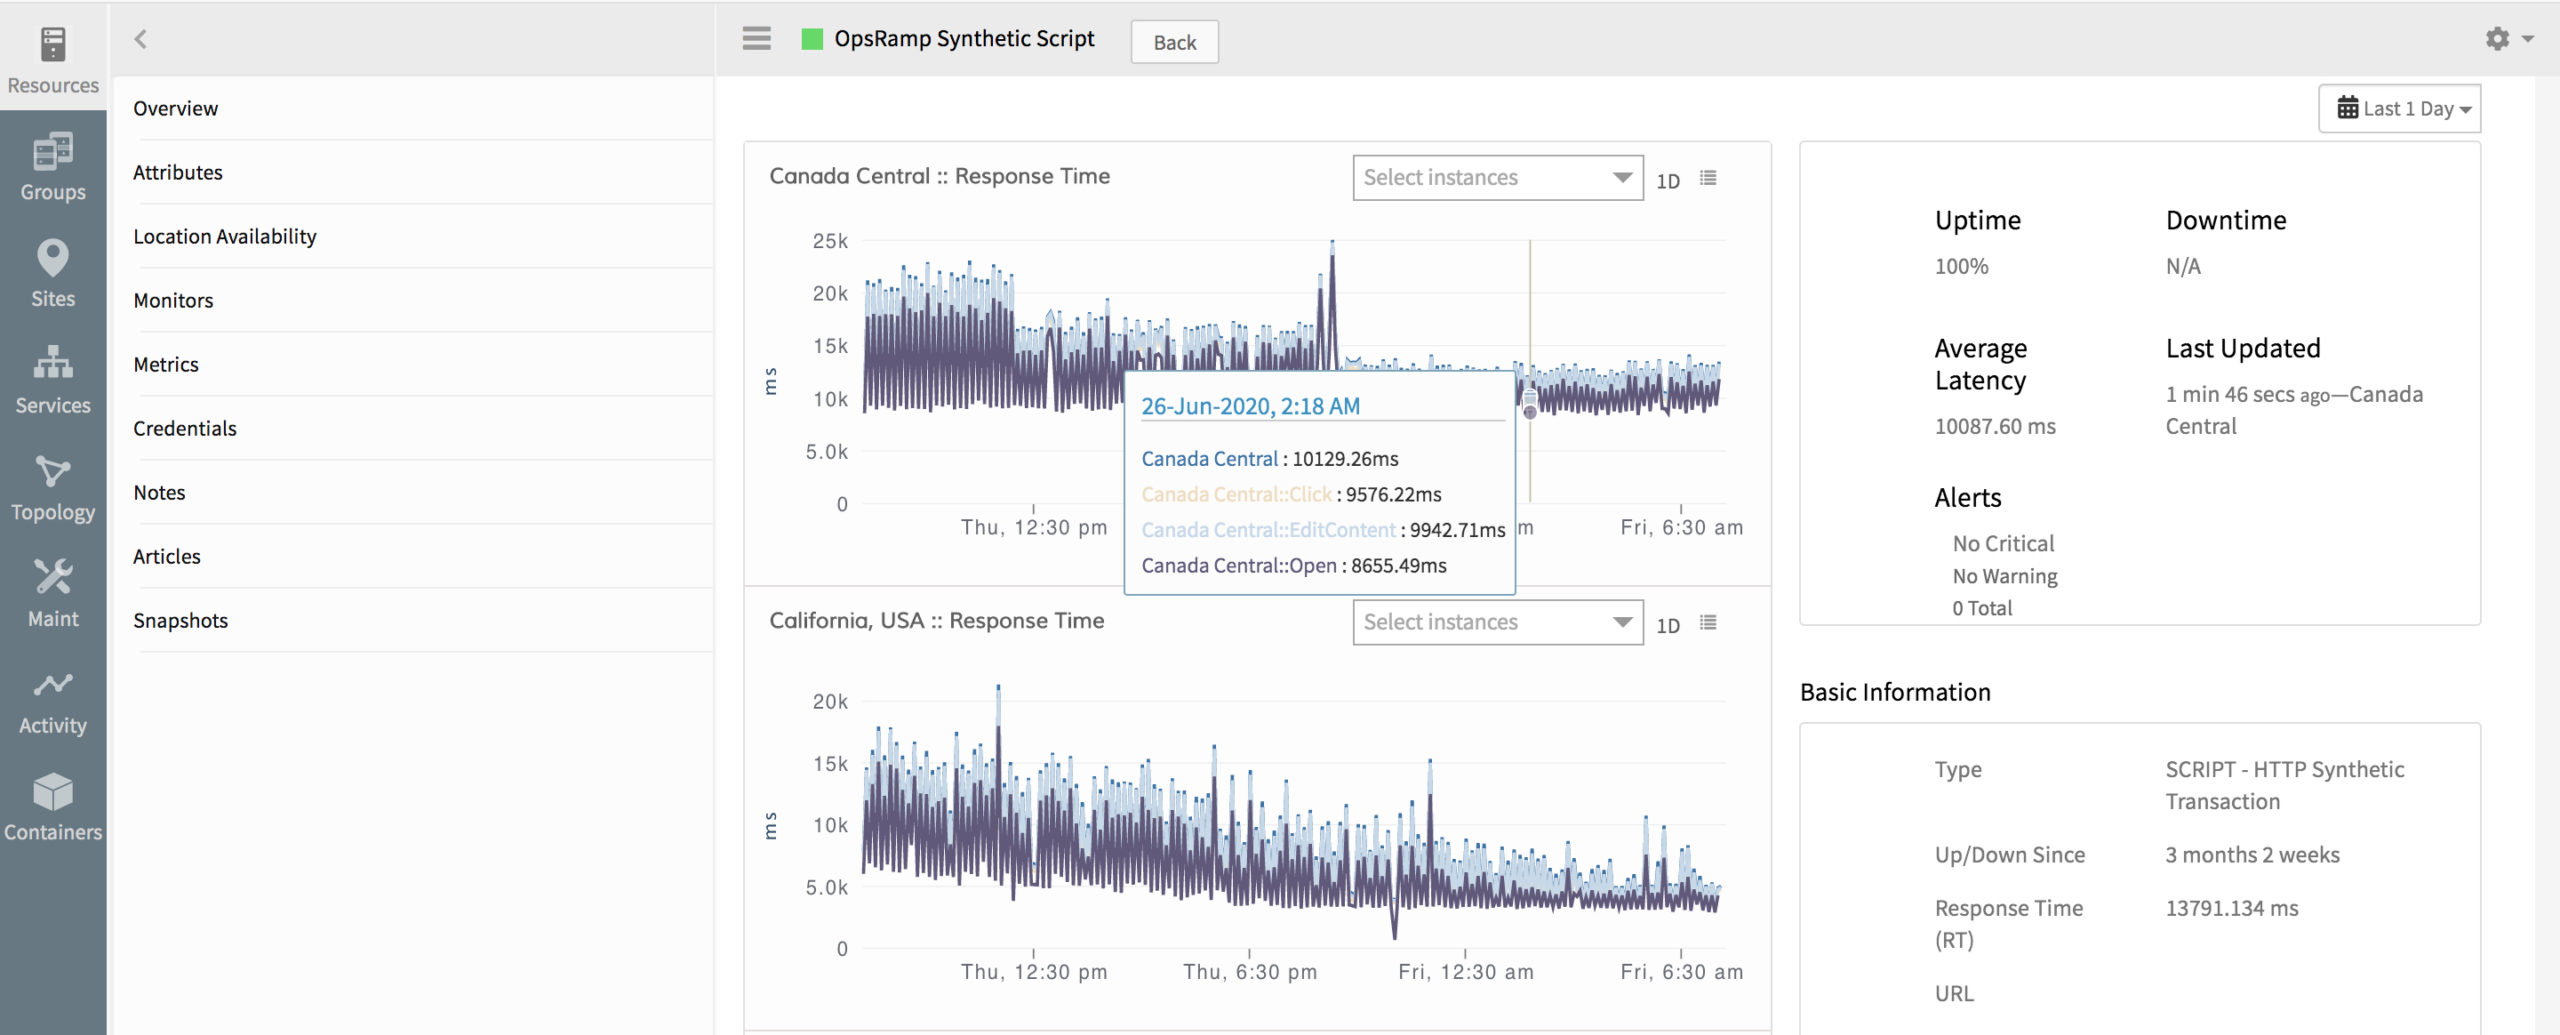The width and height of the screenshot is (2560, 1035).
Task: Open the Sites sidebar section
Action: coord(53,273)
